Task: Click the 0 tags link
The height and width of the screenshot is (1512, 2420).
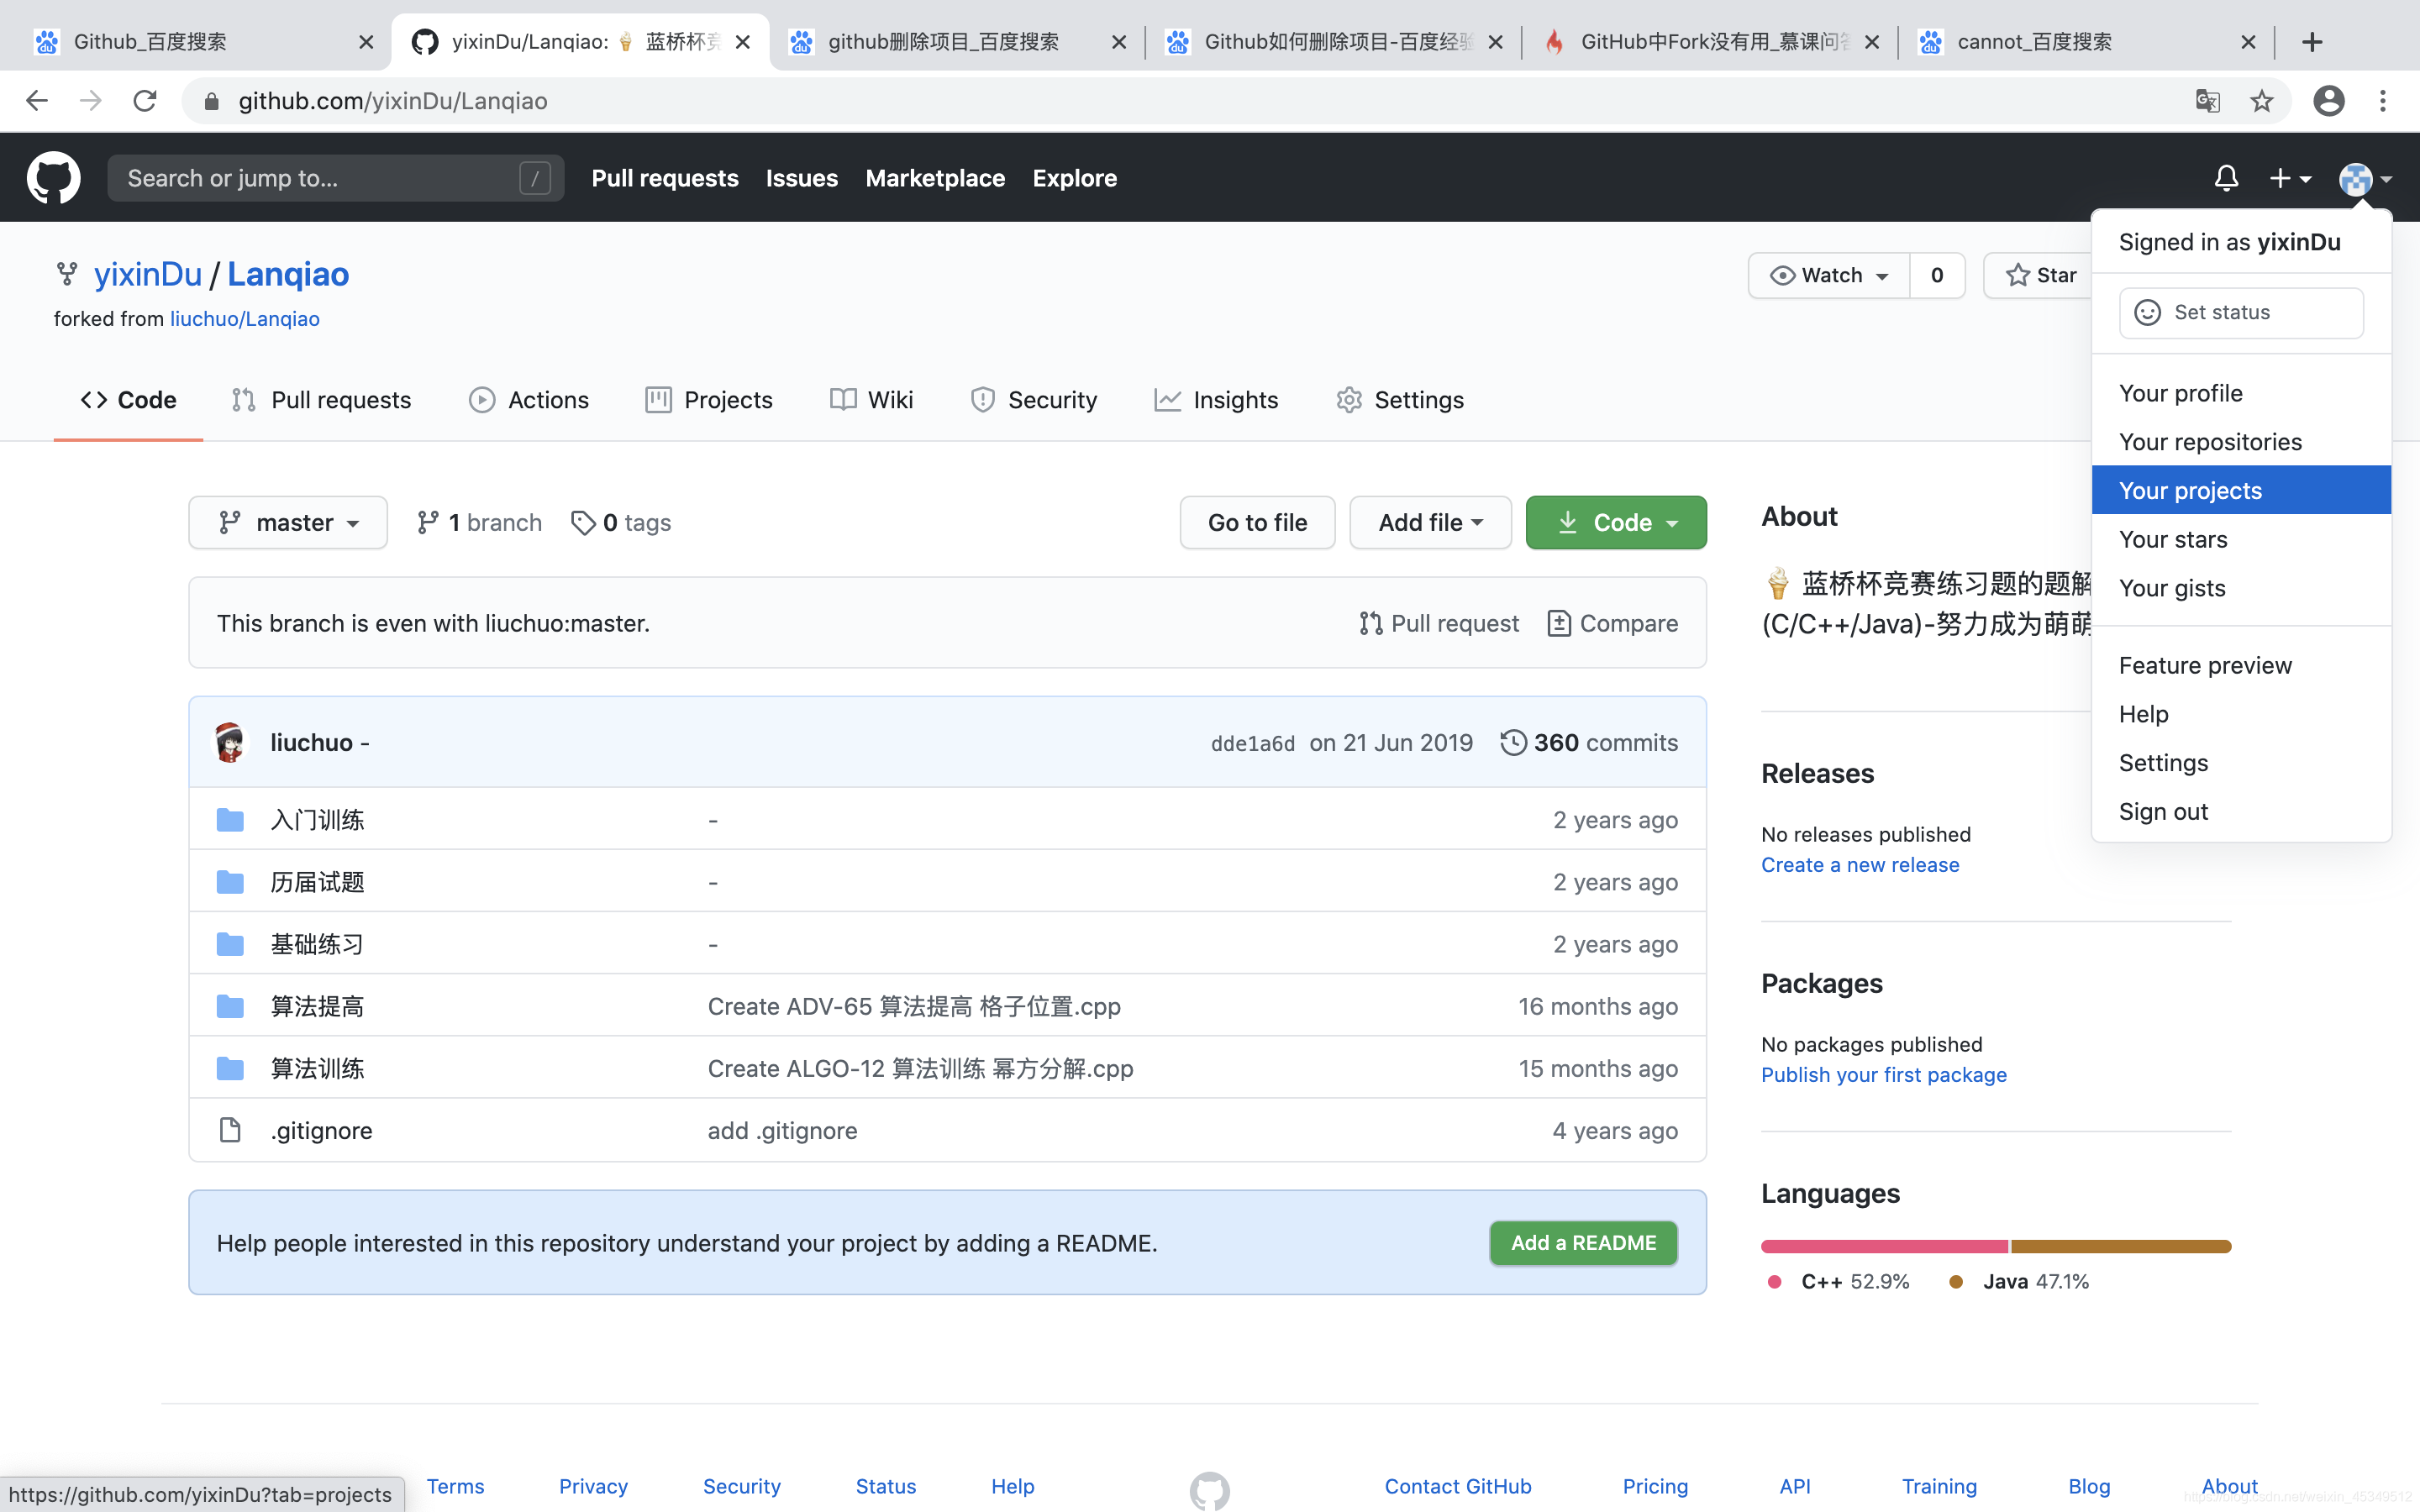Action: pyautogui.click(x=621, y=522)
